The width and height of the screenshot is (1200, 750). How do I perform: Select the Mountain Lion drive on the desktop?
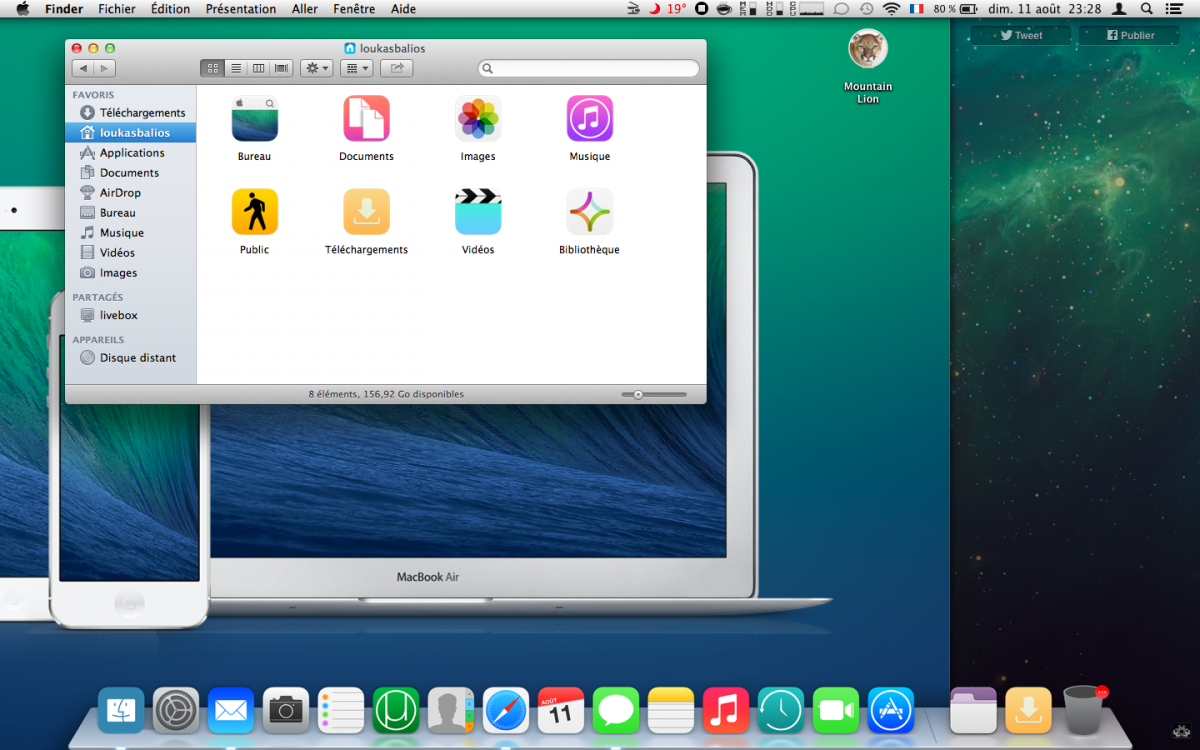pos(868,49)
